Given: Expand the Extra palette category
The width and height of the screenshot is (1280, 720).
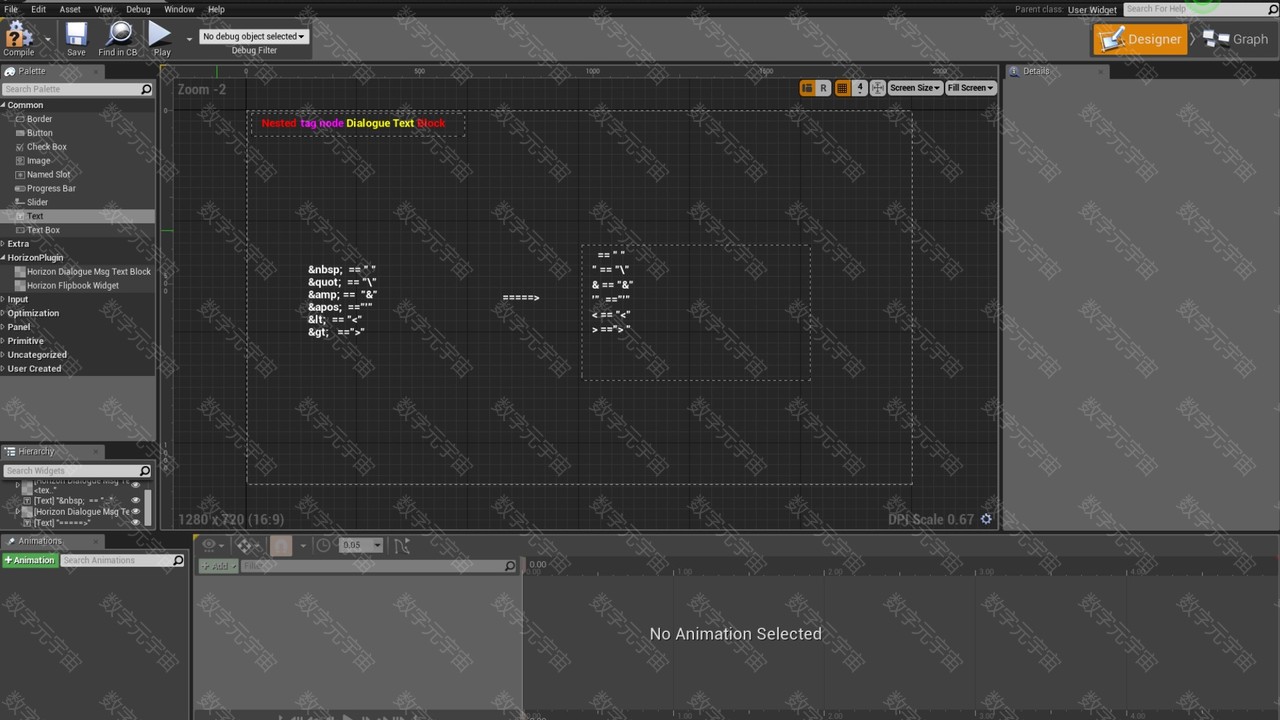Looking at the screenshot, I should pyautogui.click(x=3, y=244).
